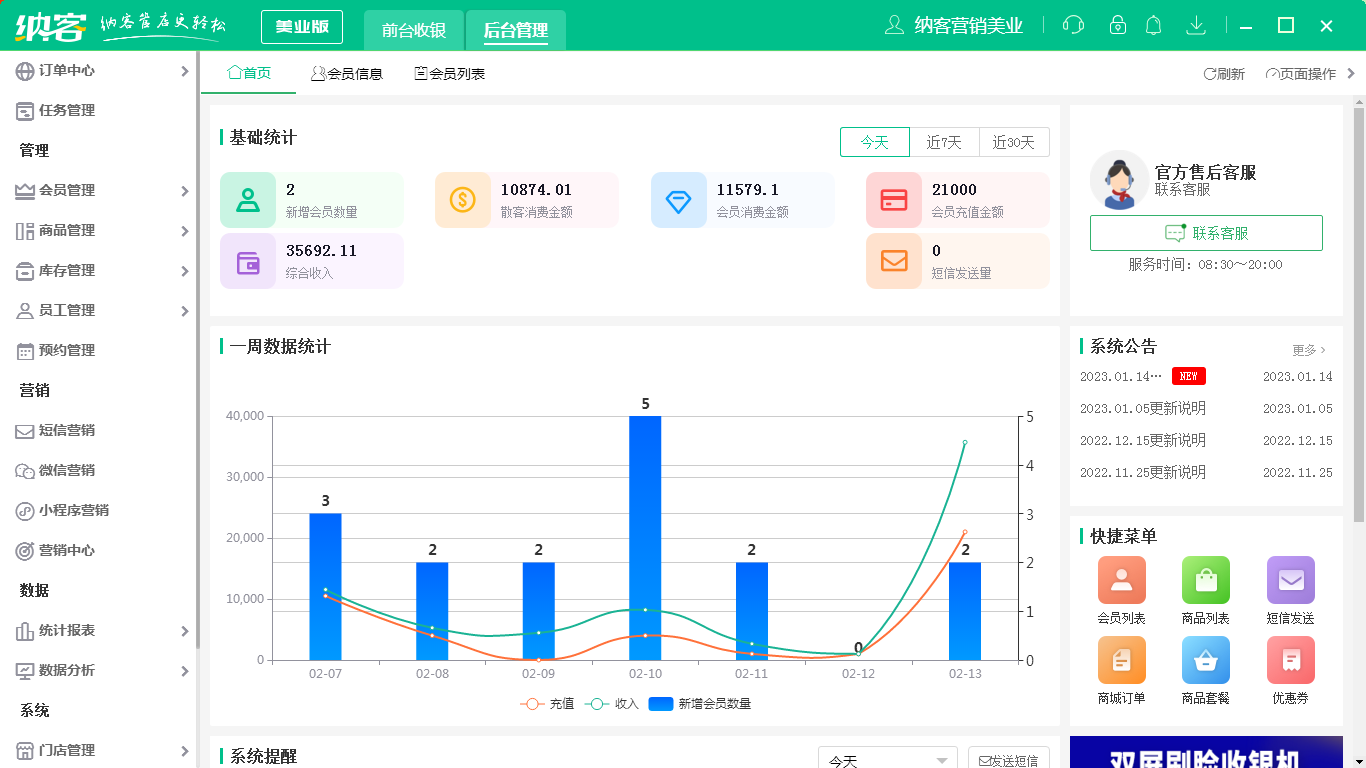Select the 会员列表 page tab

point(450,73)
